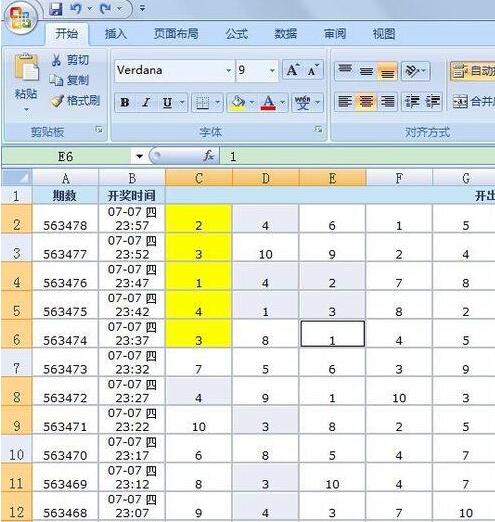Viewport: 495px width, 522px height.
Task: Decrease indent icon
Action: pos(412,101)
